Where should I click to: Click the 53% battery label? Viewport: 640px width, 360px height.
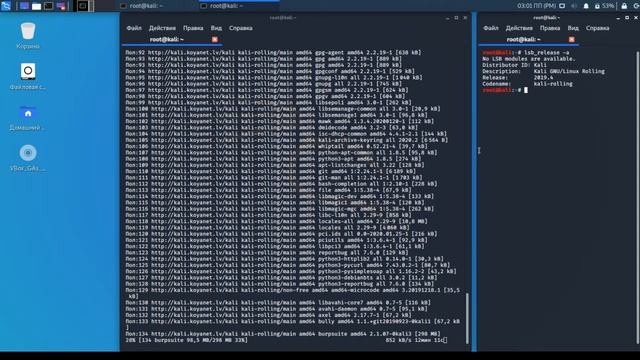608,6
